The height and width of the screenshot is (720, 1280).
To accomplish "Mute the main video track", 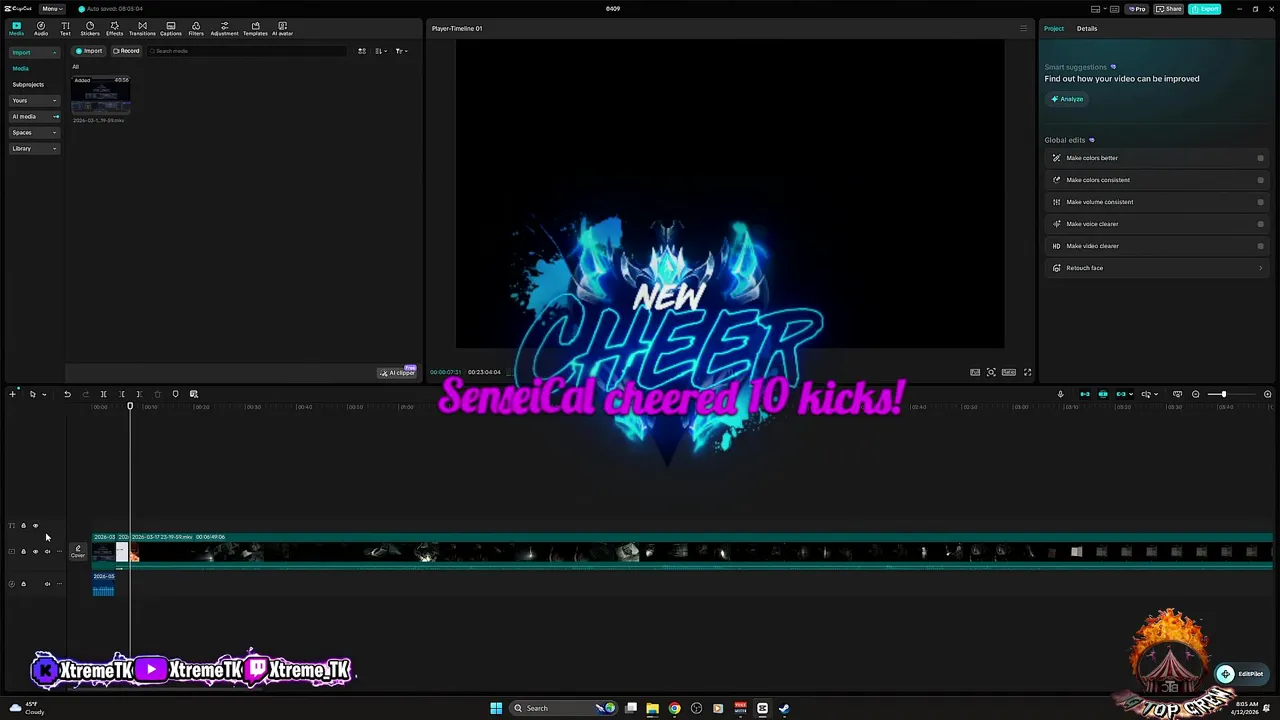I will [x=47, y=552].
